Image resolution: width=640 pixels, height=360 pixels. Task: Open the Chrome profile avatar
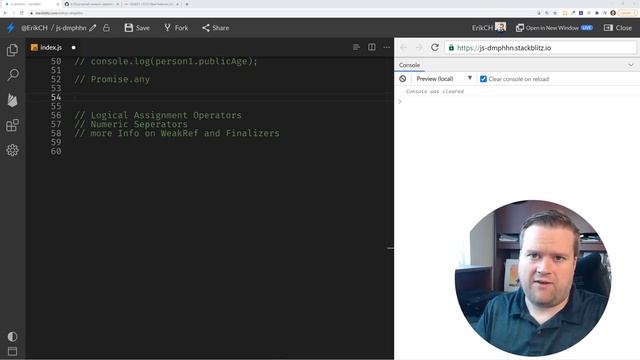point(613,13)
